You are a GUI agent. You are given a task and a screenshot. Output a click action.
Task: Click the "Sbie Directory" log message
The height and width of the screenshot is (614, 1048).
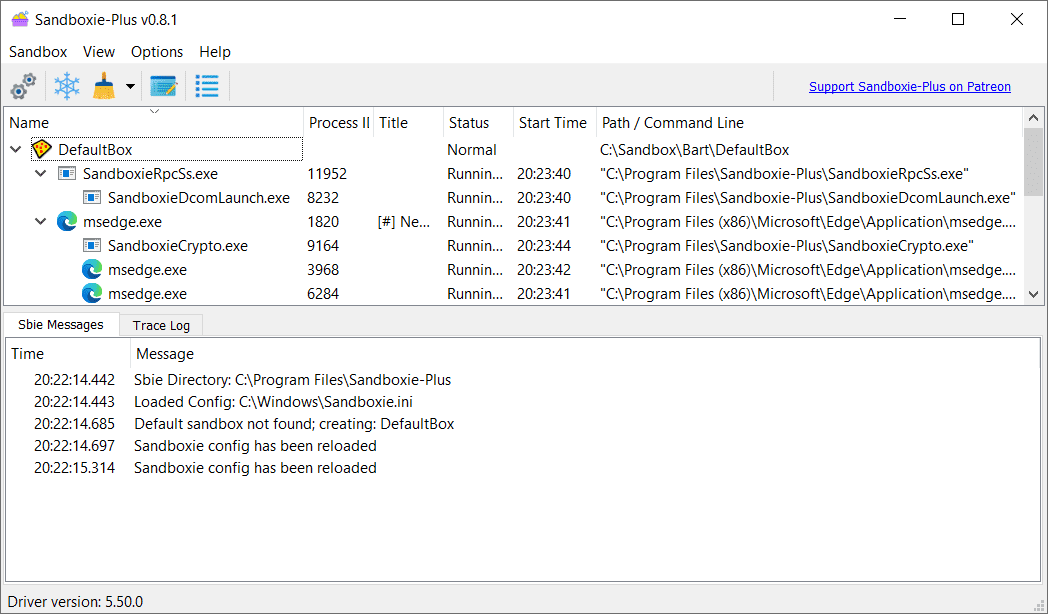pyautogui.click(x=292, y=379)
